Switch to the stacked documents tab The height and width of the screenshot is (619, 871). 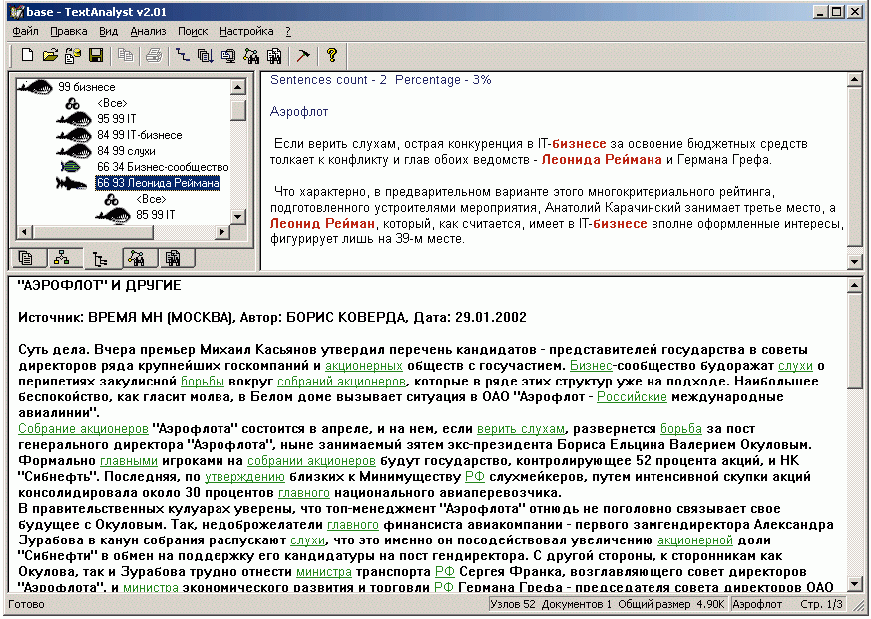26,258
